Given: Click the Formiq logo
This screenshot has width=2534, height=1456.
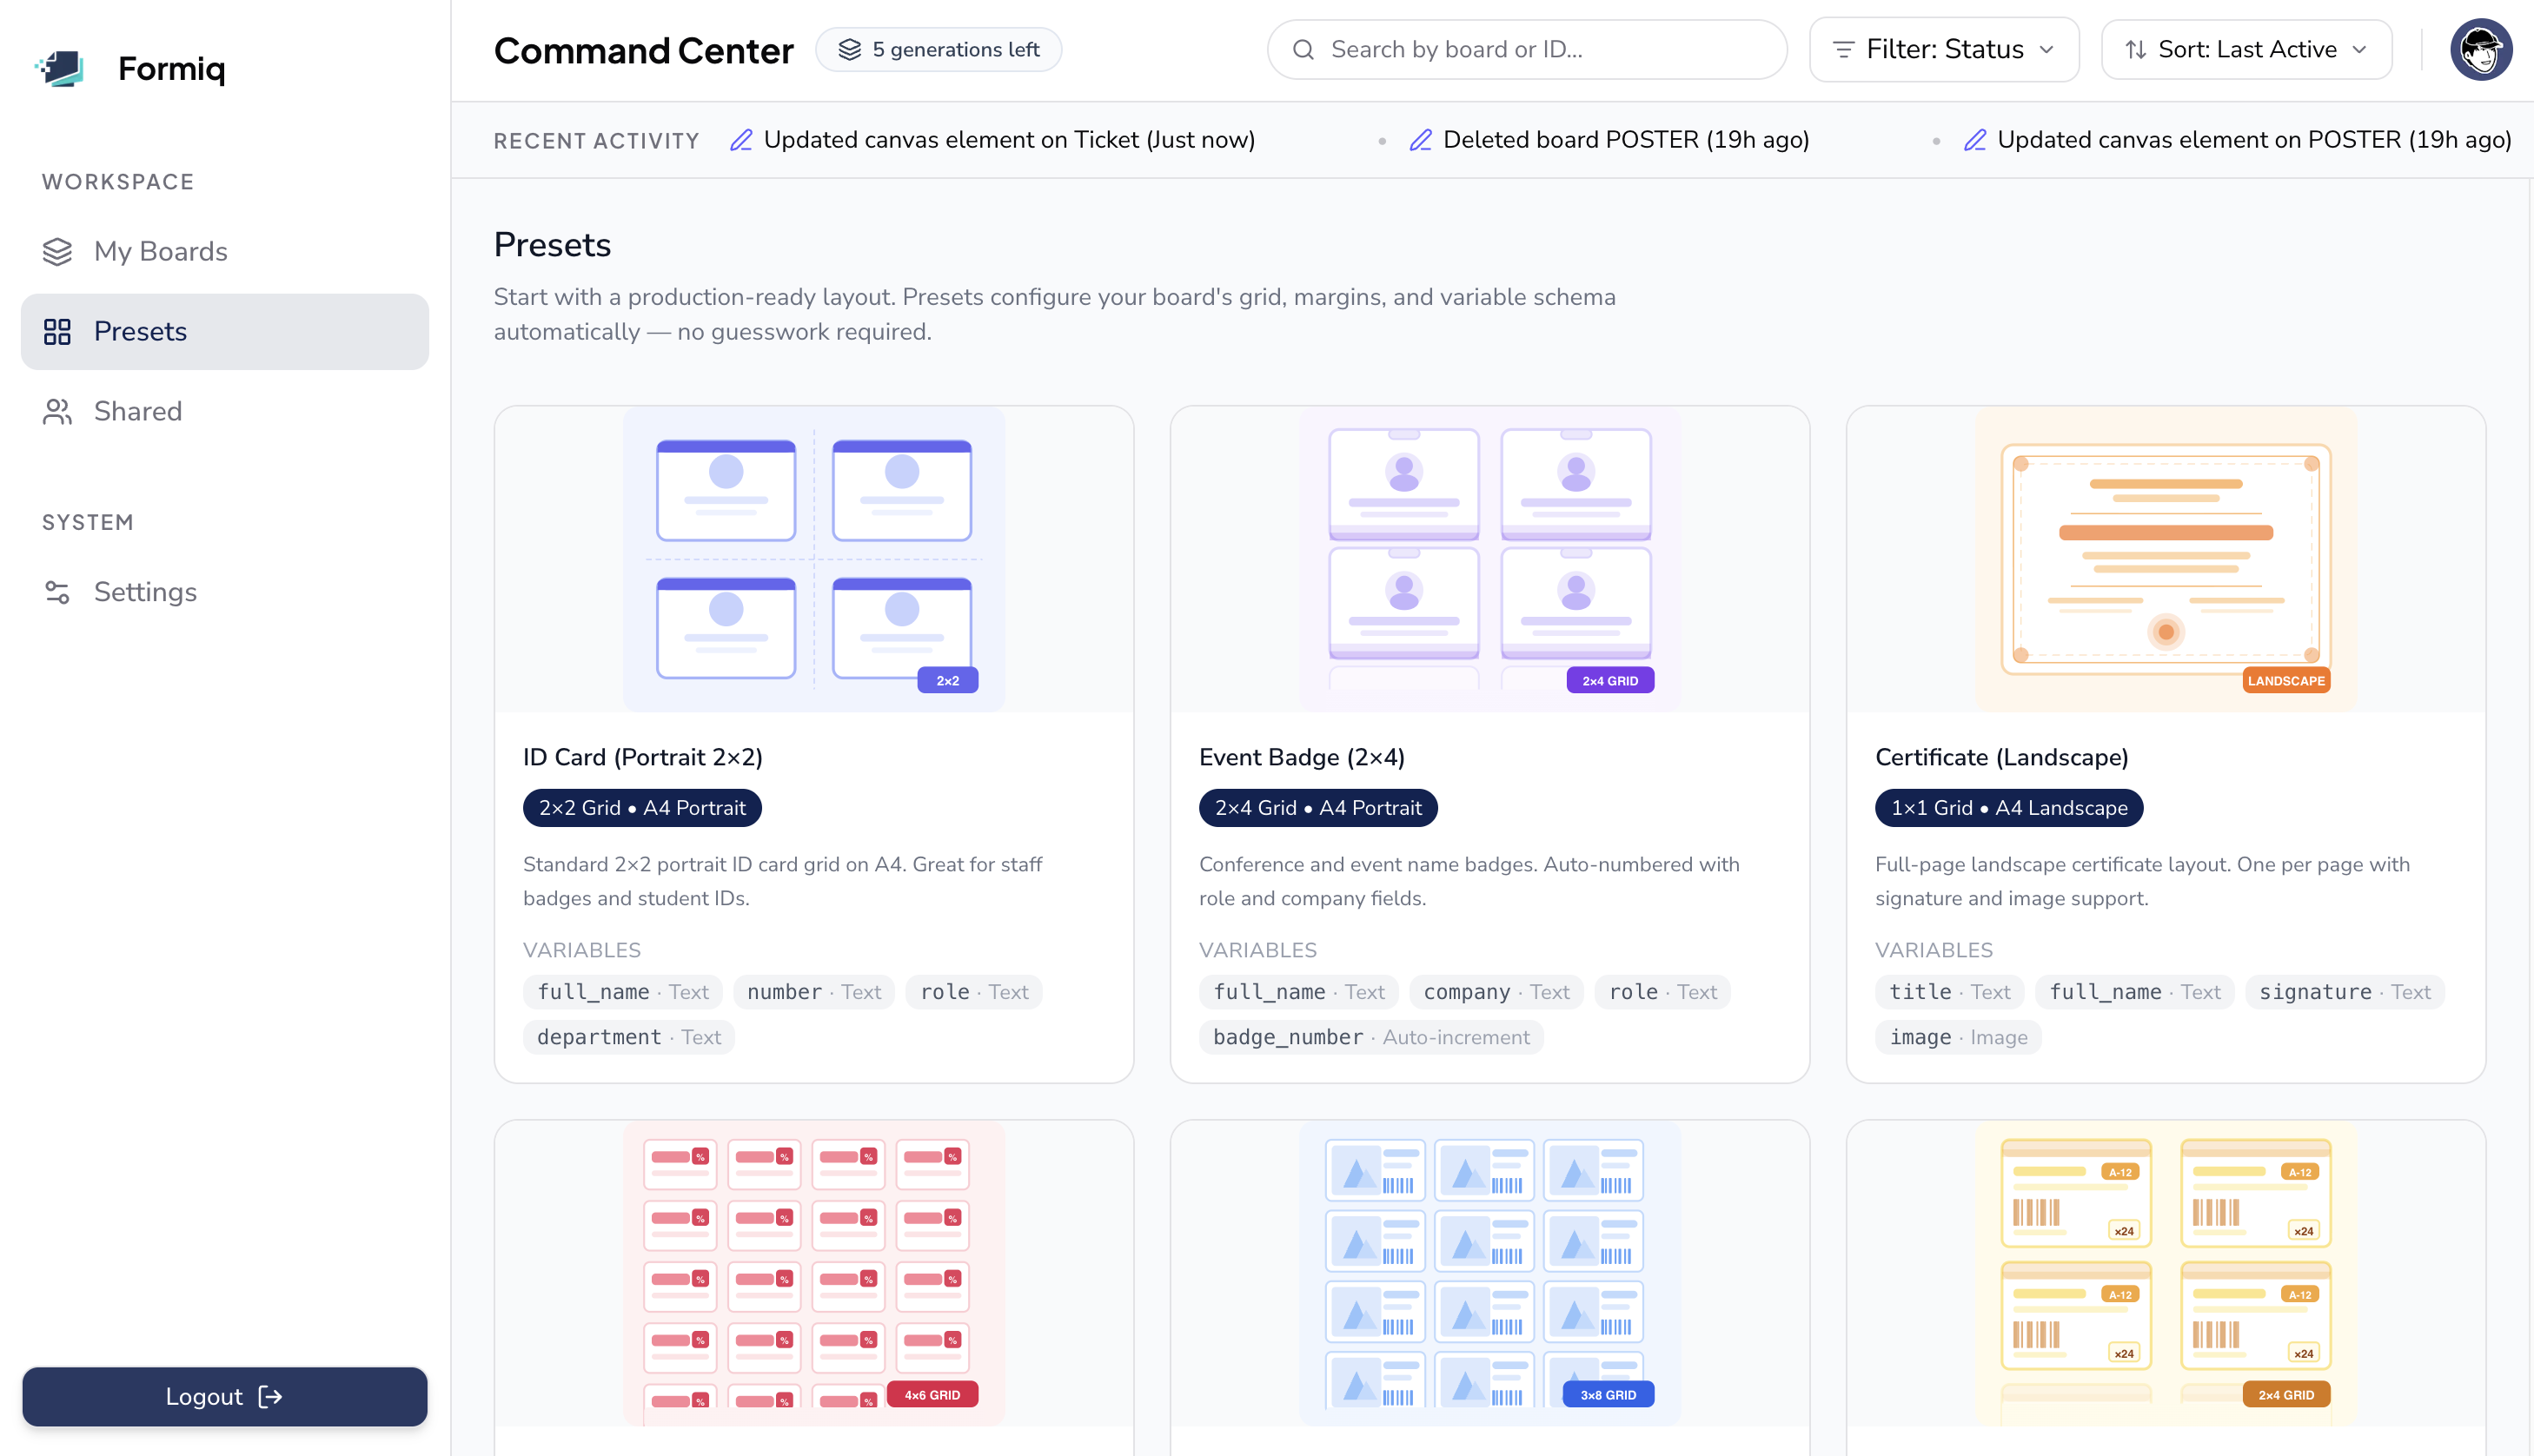Looking at the screenshot, I should pyautogui.click(x=130, y=68).
